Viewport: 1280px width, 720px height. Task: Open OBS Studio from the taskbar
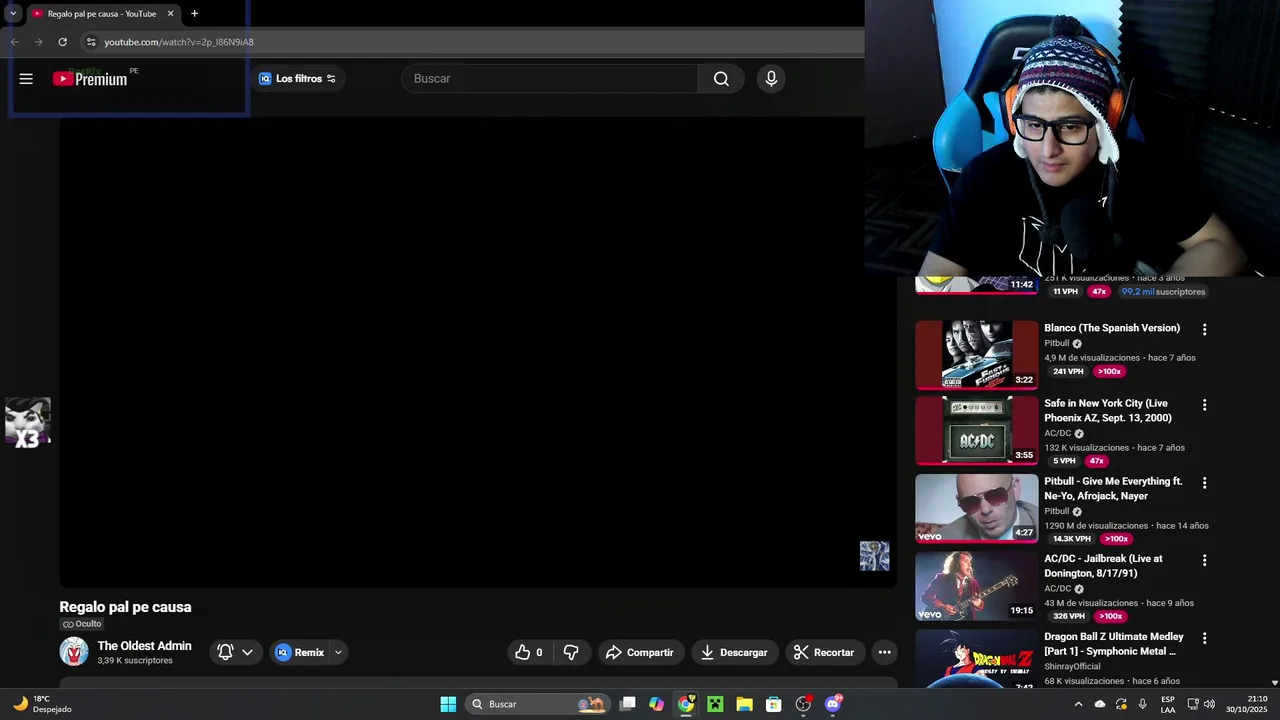(x=803, y=704)
